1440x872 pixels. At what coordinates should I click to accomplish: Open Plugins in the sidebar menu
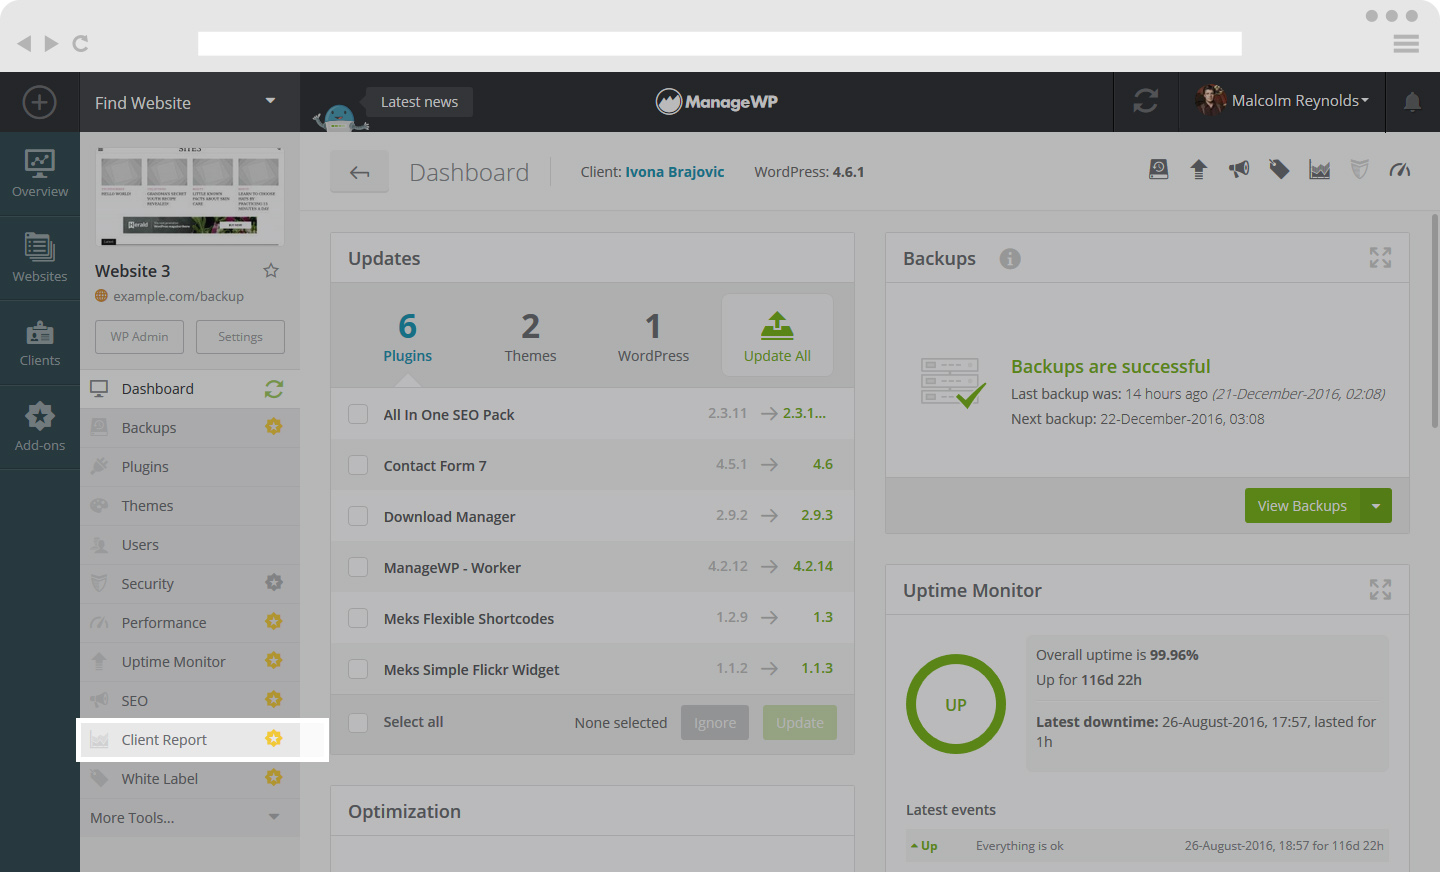coord(190,467)
